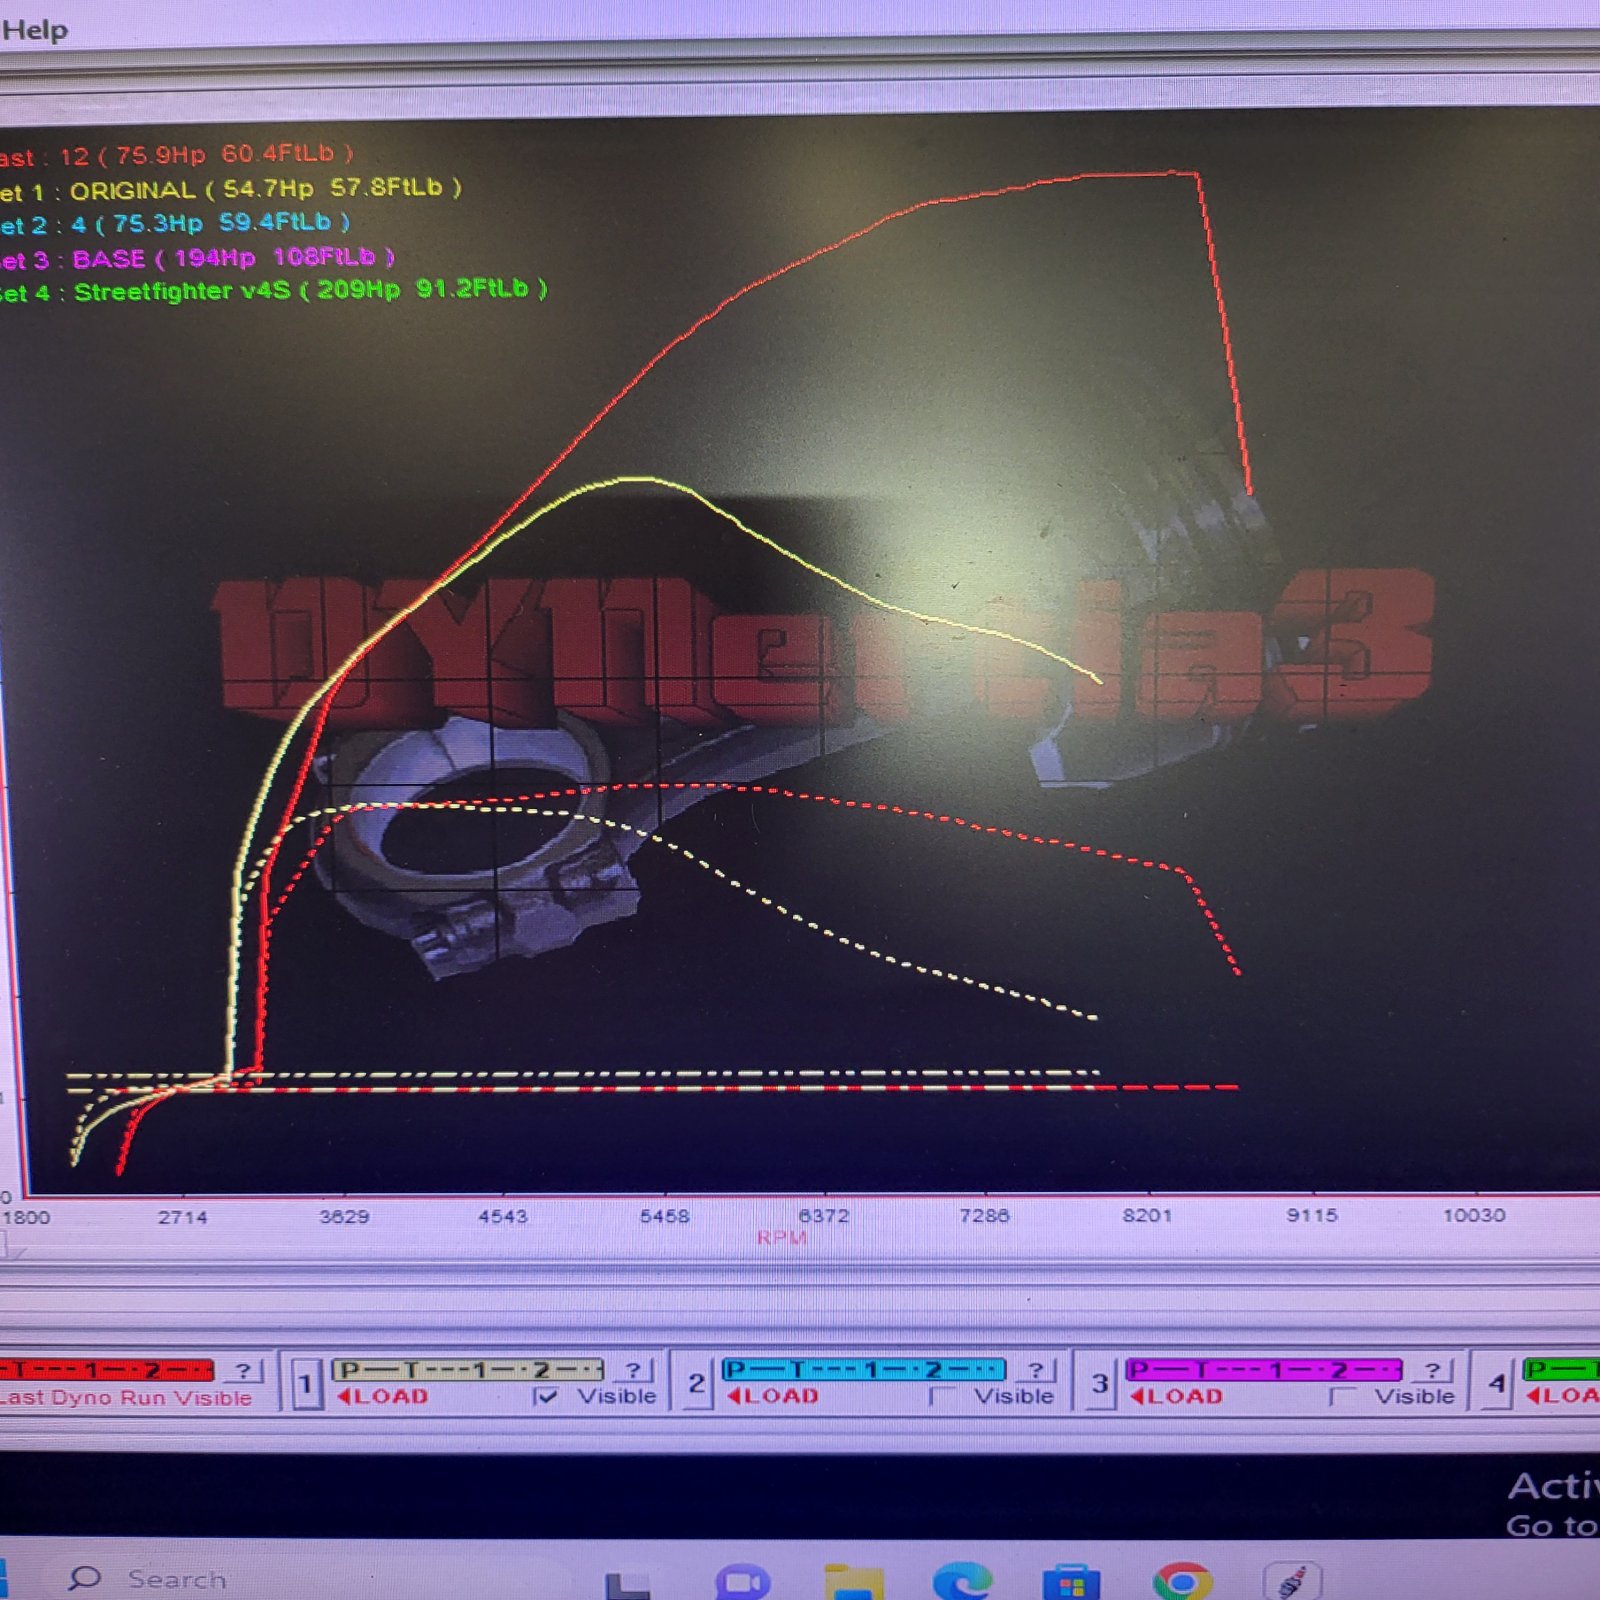Click the magenta set 3 line-style swatch
Image resolution: width=1600 pixels, height=1600 pixels.
pos(1264,1369)
